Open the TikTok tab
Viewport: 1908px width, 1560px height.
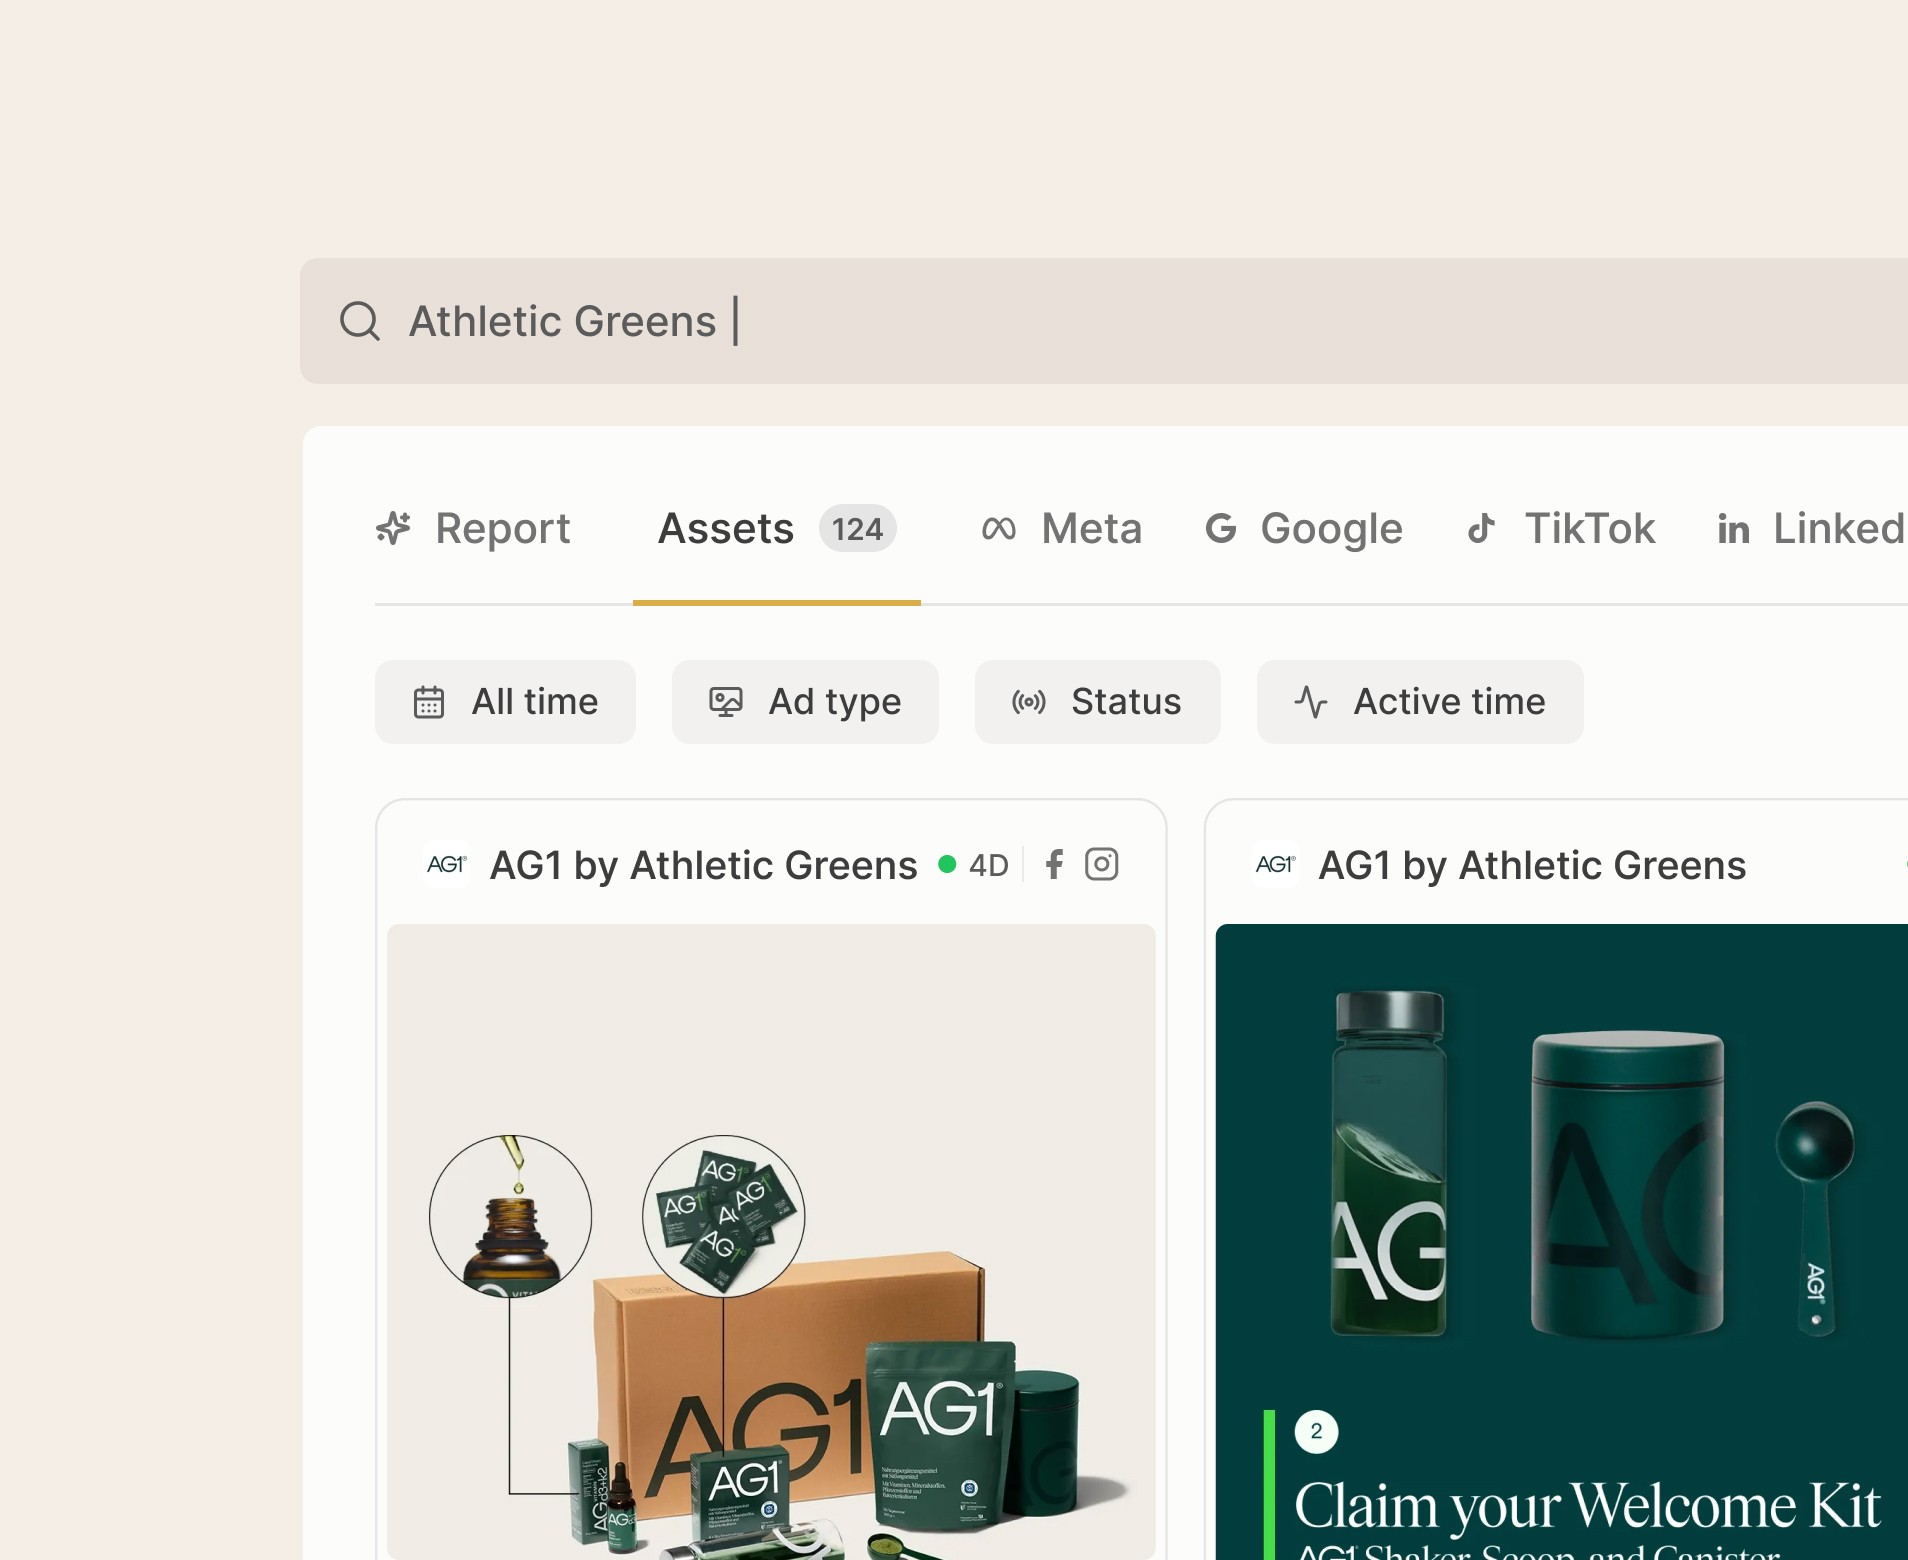click(1561, 529)
